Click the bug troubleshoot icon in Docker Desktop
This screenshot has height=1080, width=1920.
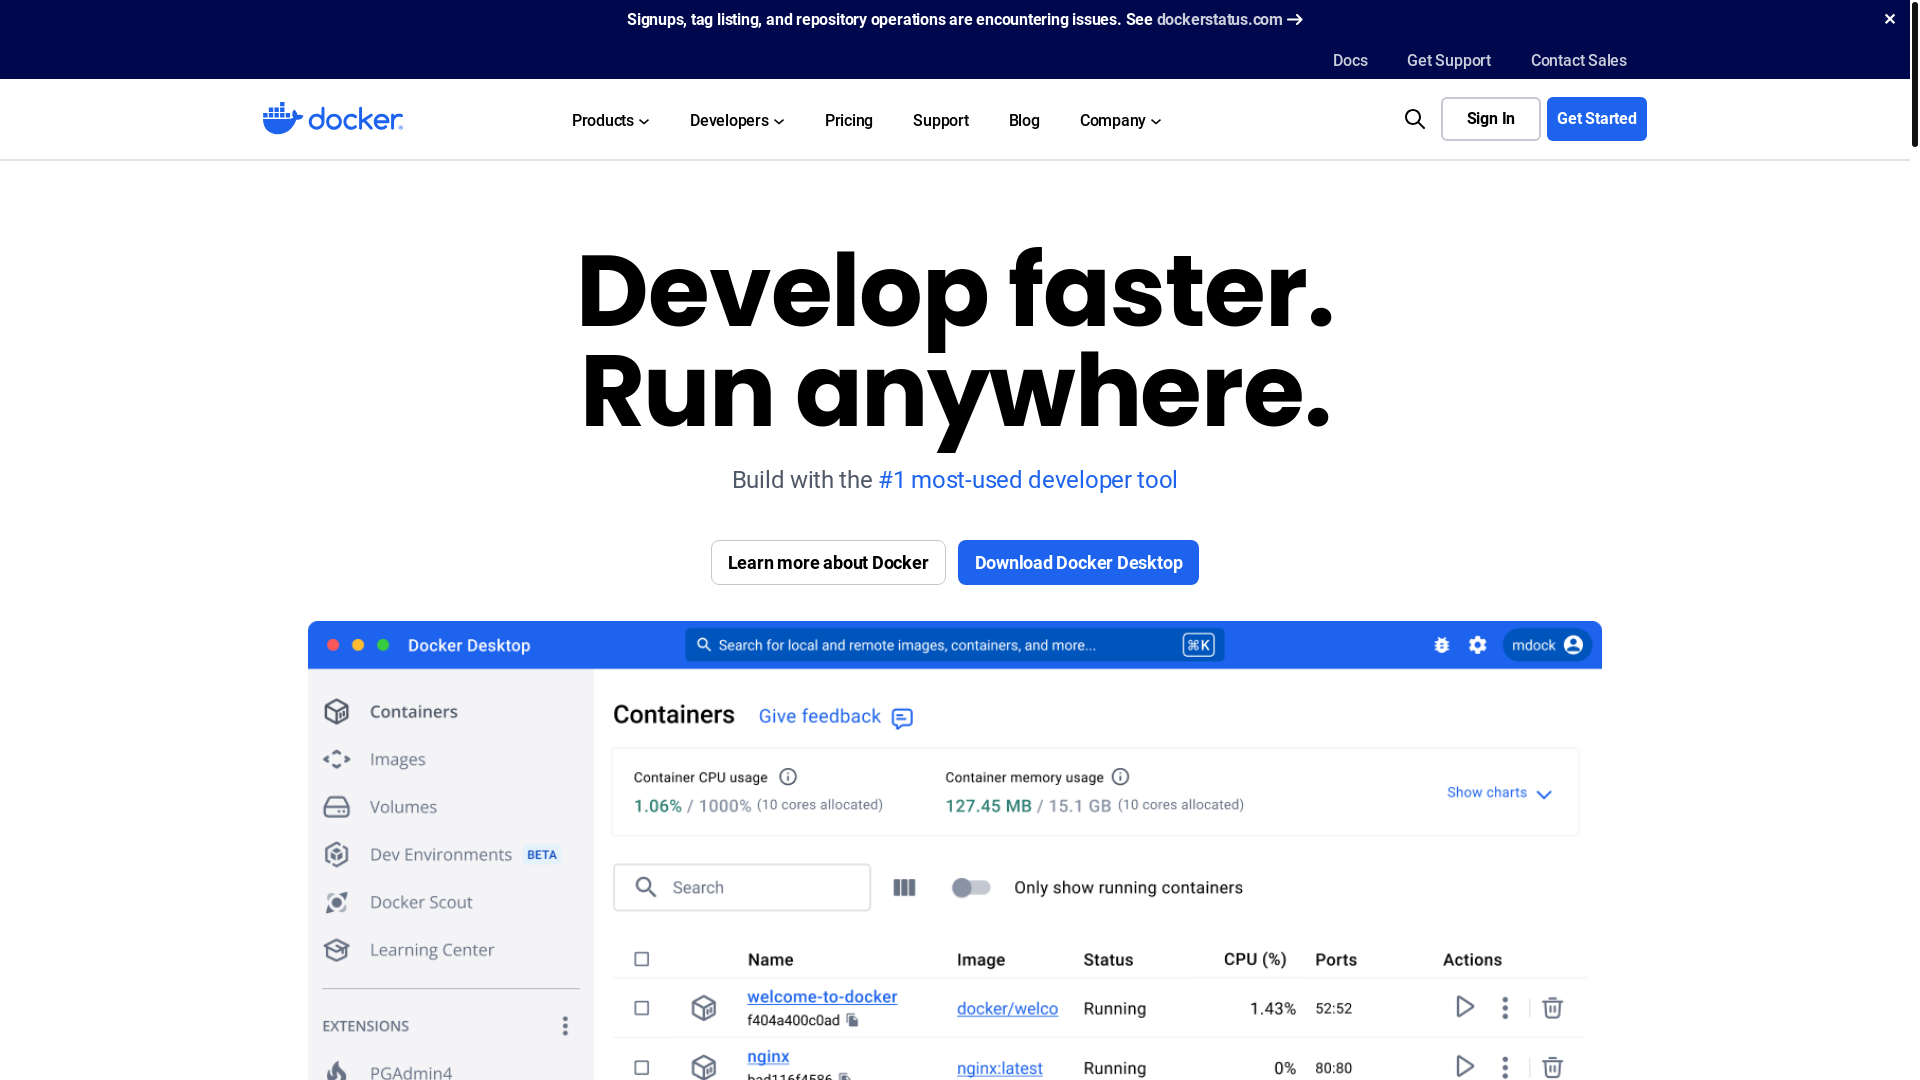(1441, 645)
